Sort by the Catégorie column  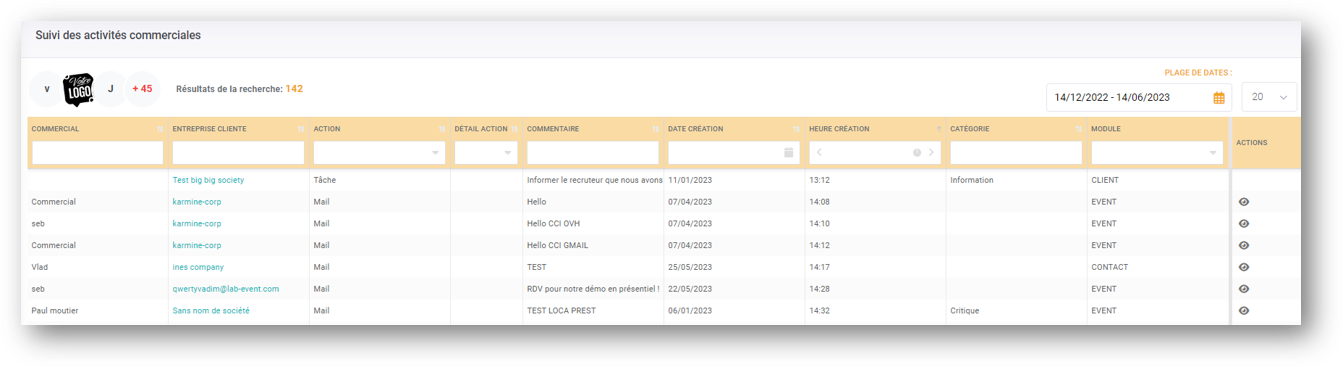pos(1079,129)
